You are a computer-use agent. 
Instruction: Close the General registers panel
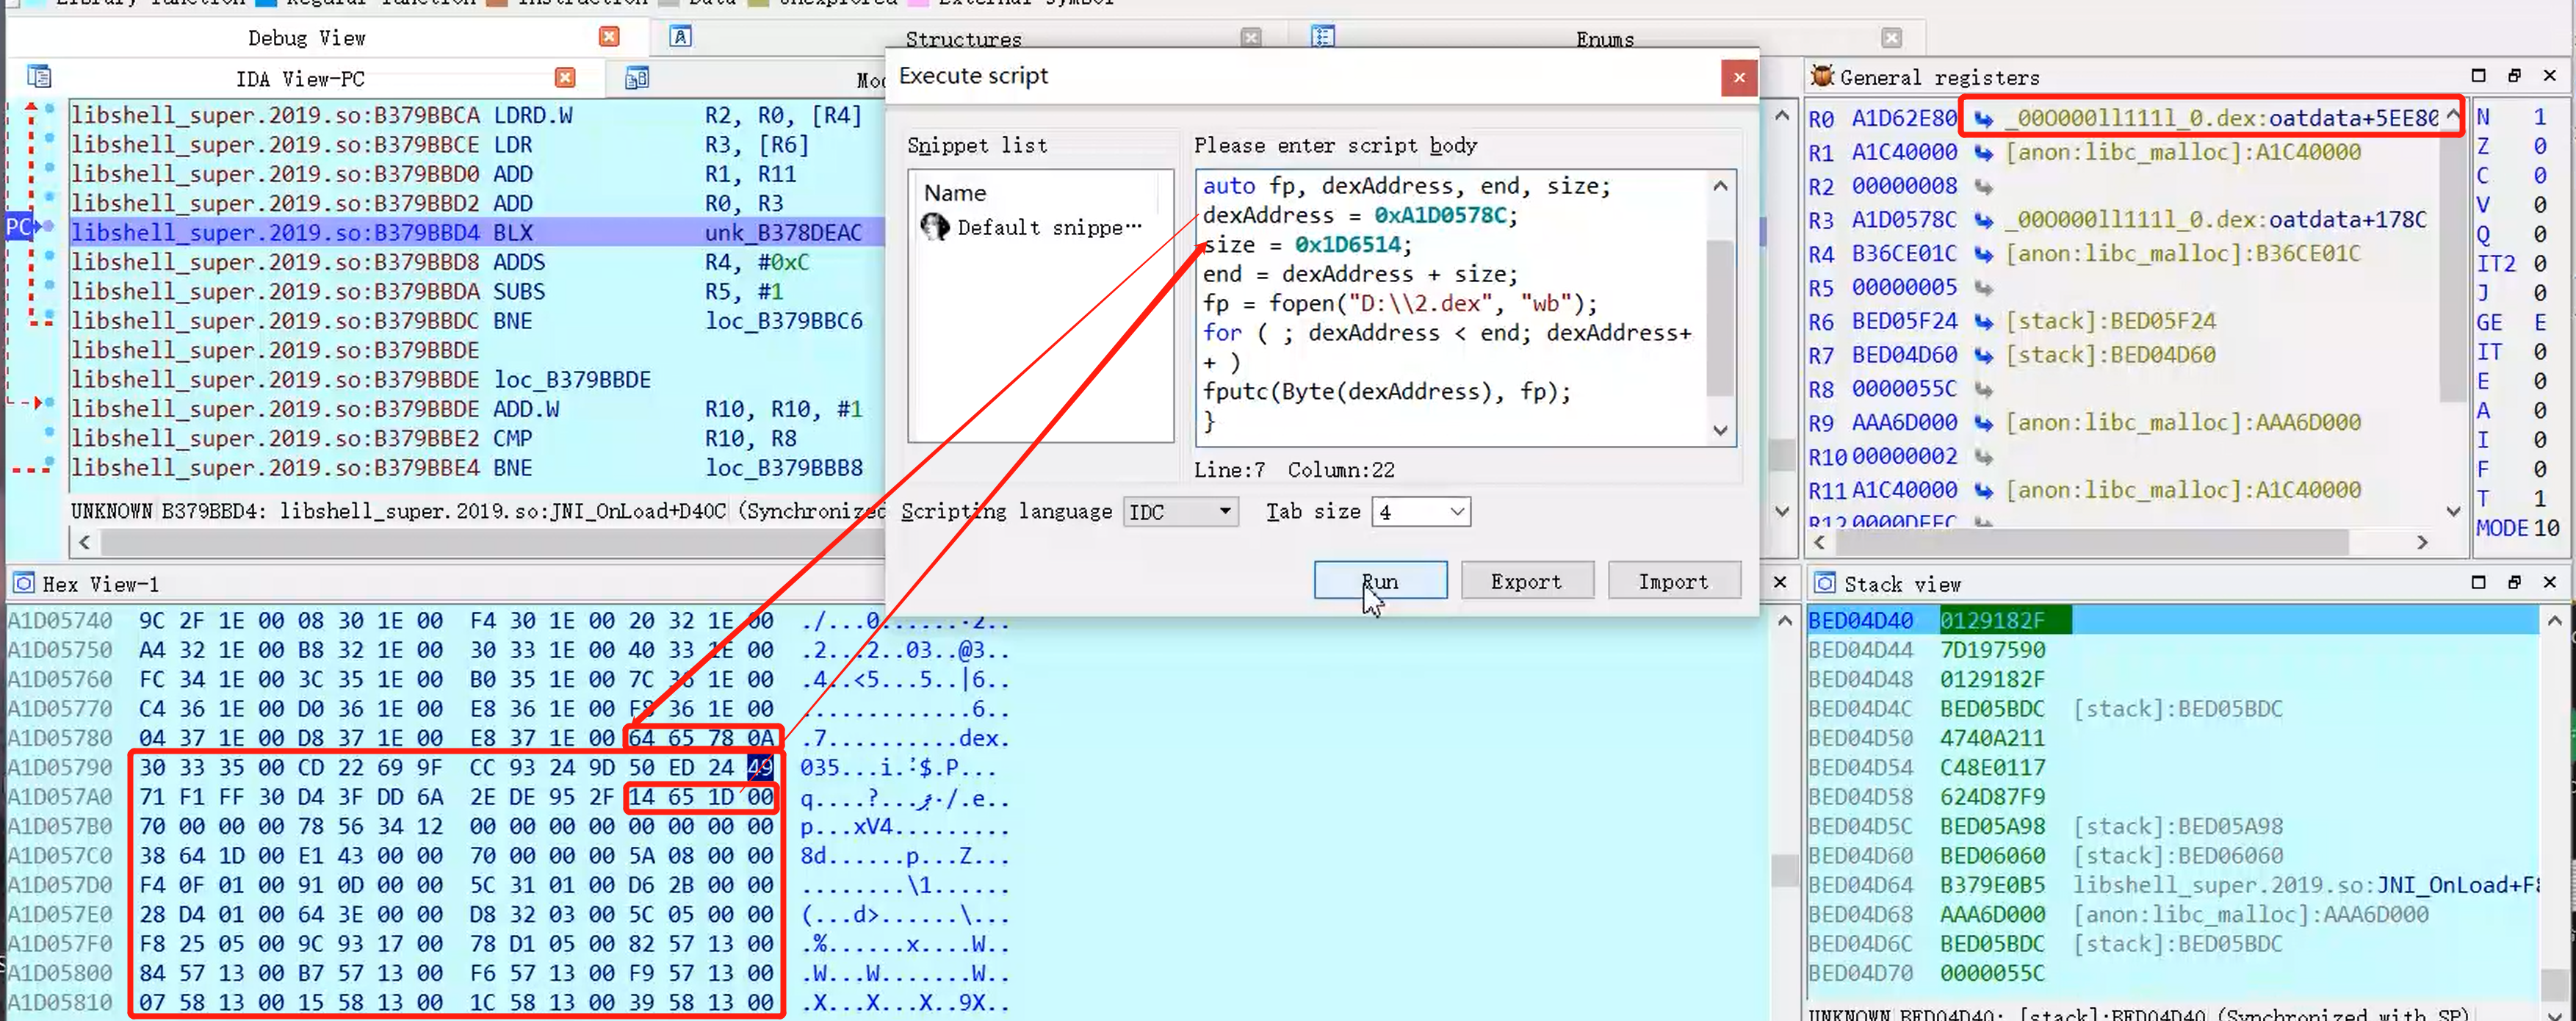click(2550, 76)
